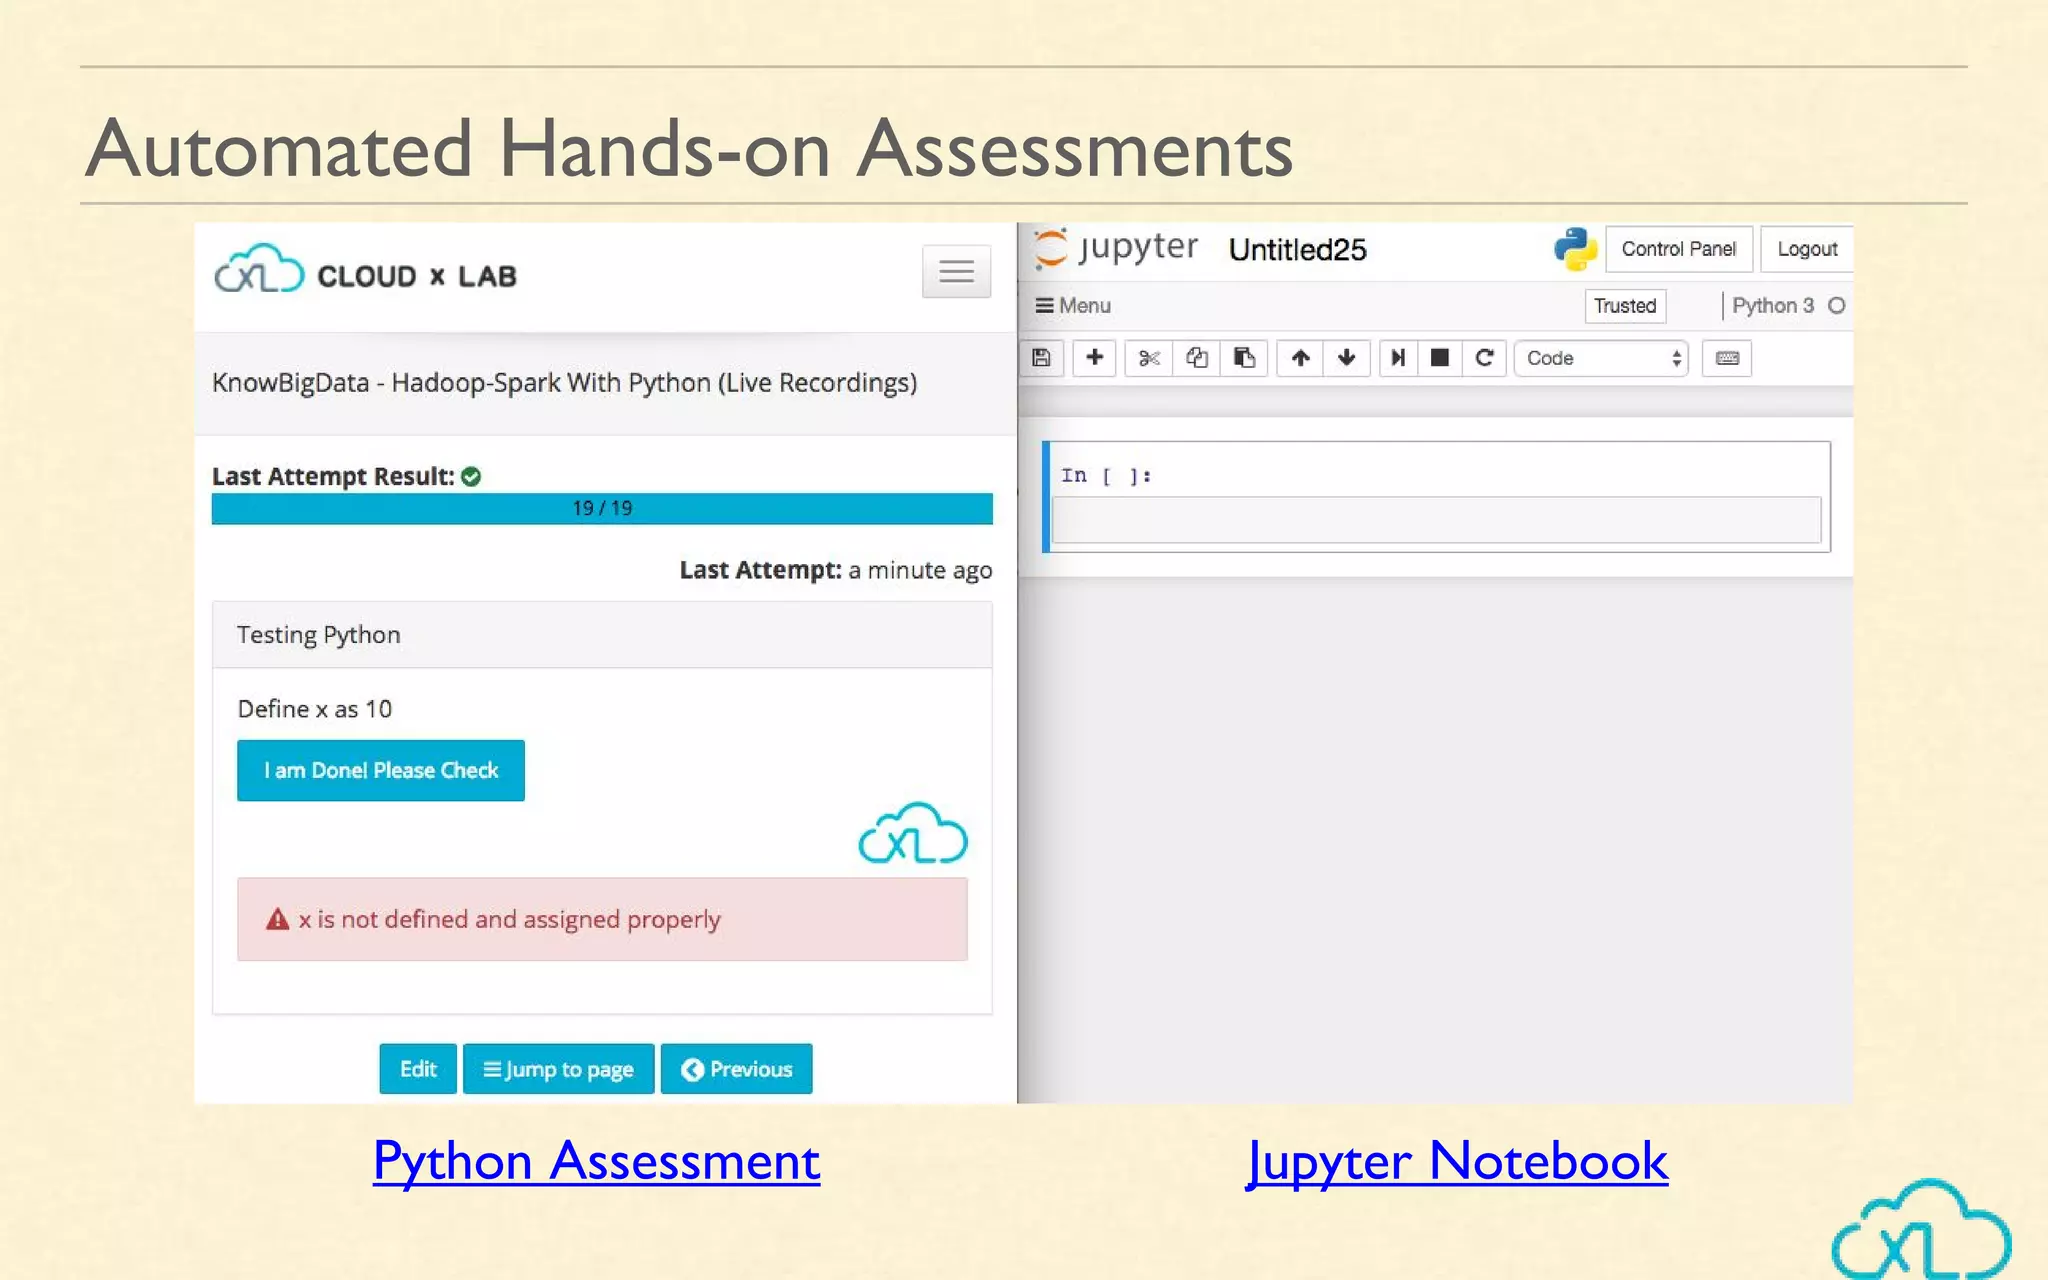Open the cell type Code dropdown
This screenshot has width=2048, height=1280.
(1601, 358)
